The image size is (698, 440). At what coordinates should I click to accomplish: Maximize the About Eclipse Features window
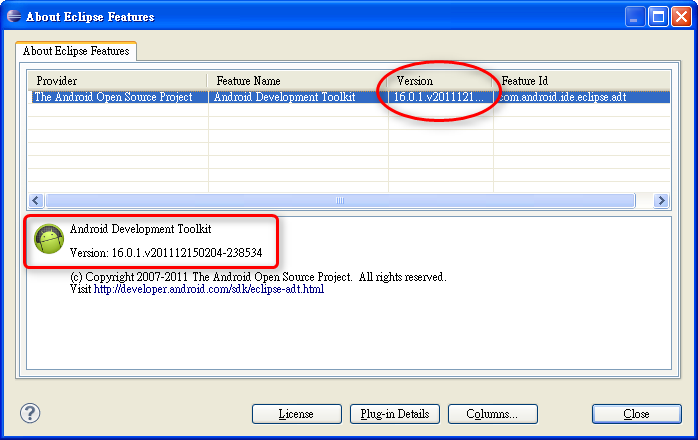(658, 17)
